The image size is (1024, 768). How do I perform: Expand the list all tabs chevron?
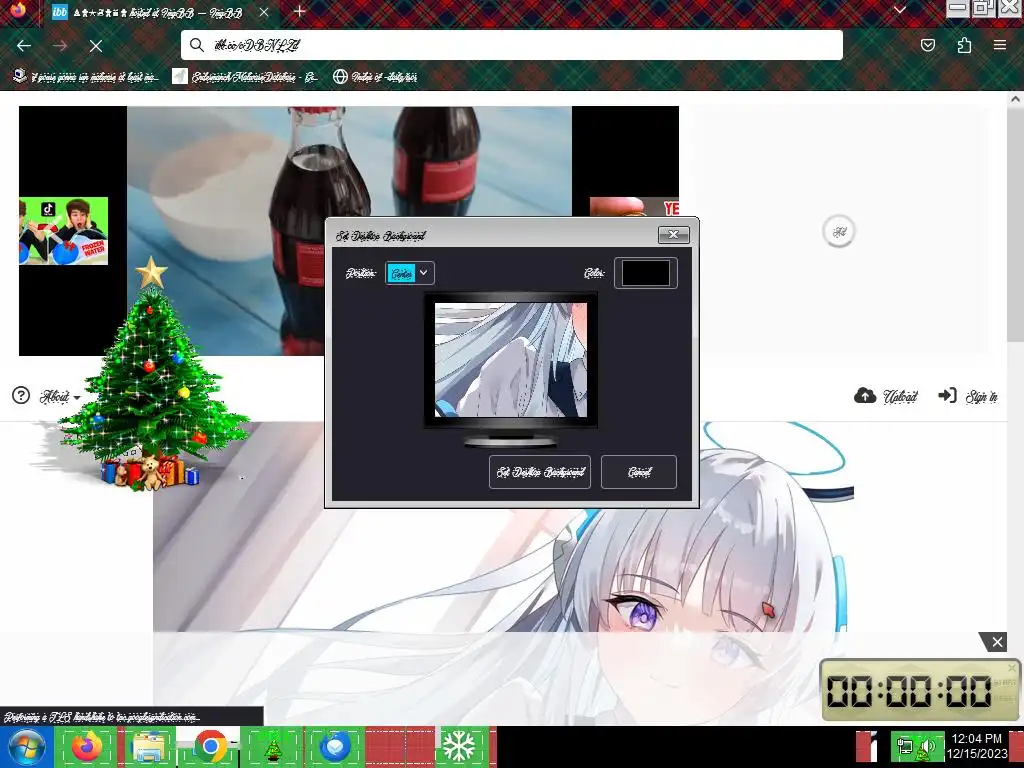tap(900, 10)
